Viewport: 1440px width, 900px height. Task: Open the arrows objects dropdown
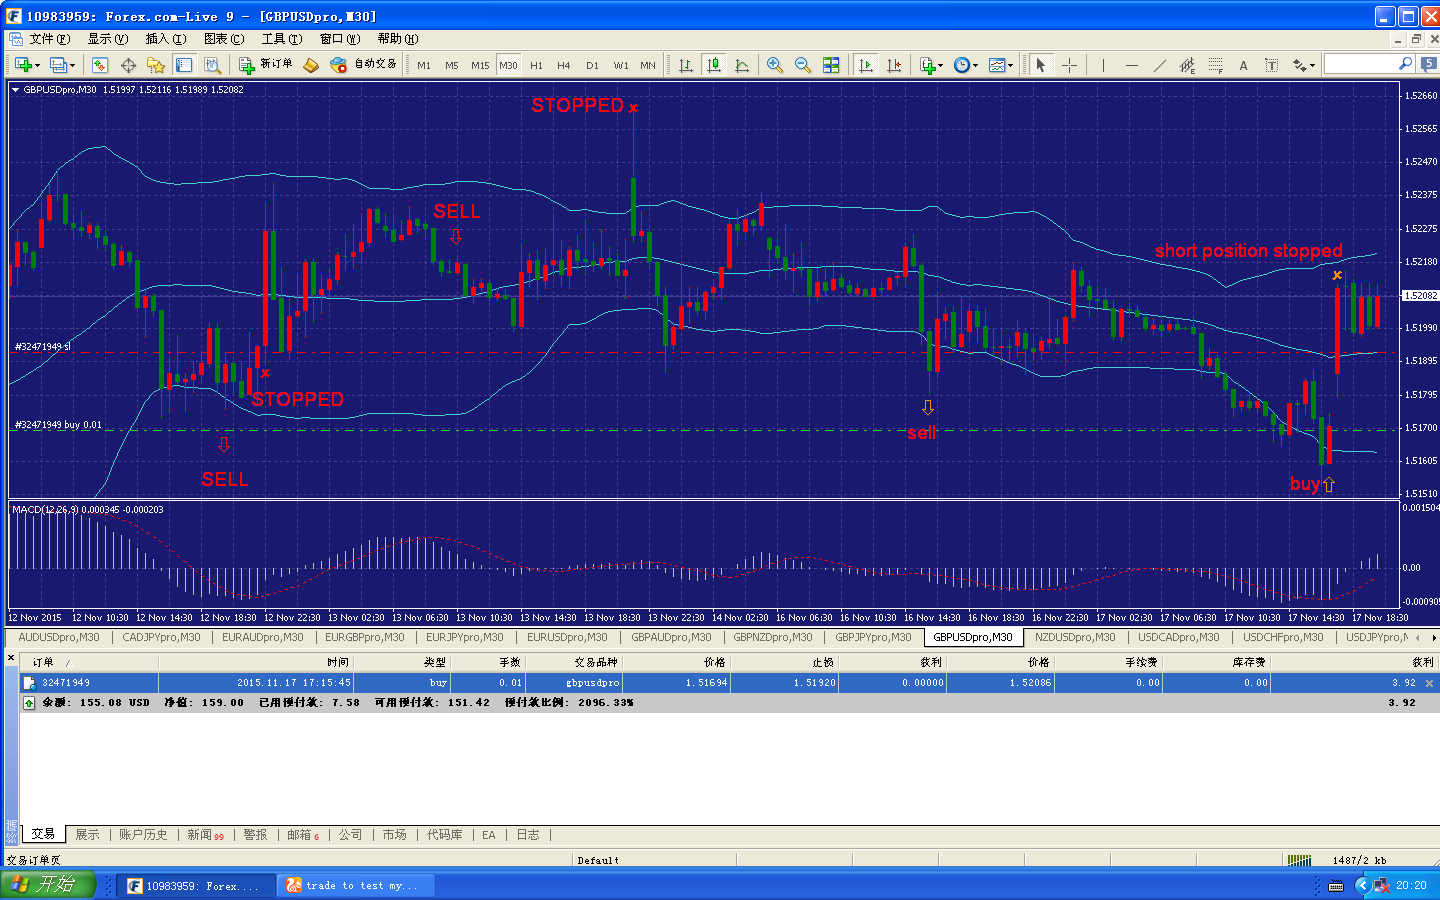pyautogui.click(x=1303, y=65)
